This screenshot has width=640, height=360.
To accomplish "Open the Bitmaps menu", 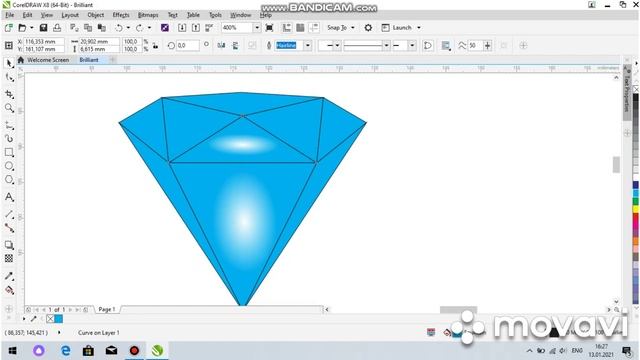I will (148, 15).
